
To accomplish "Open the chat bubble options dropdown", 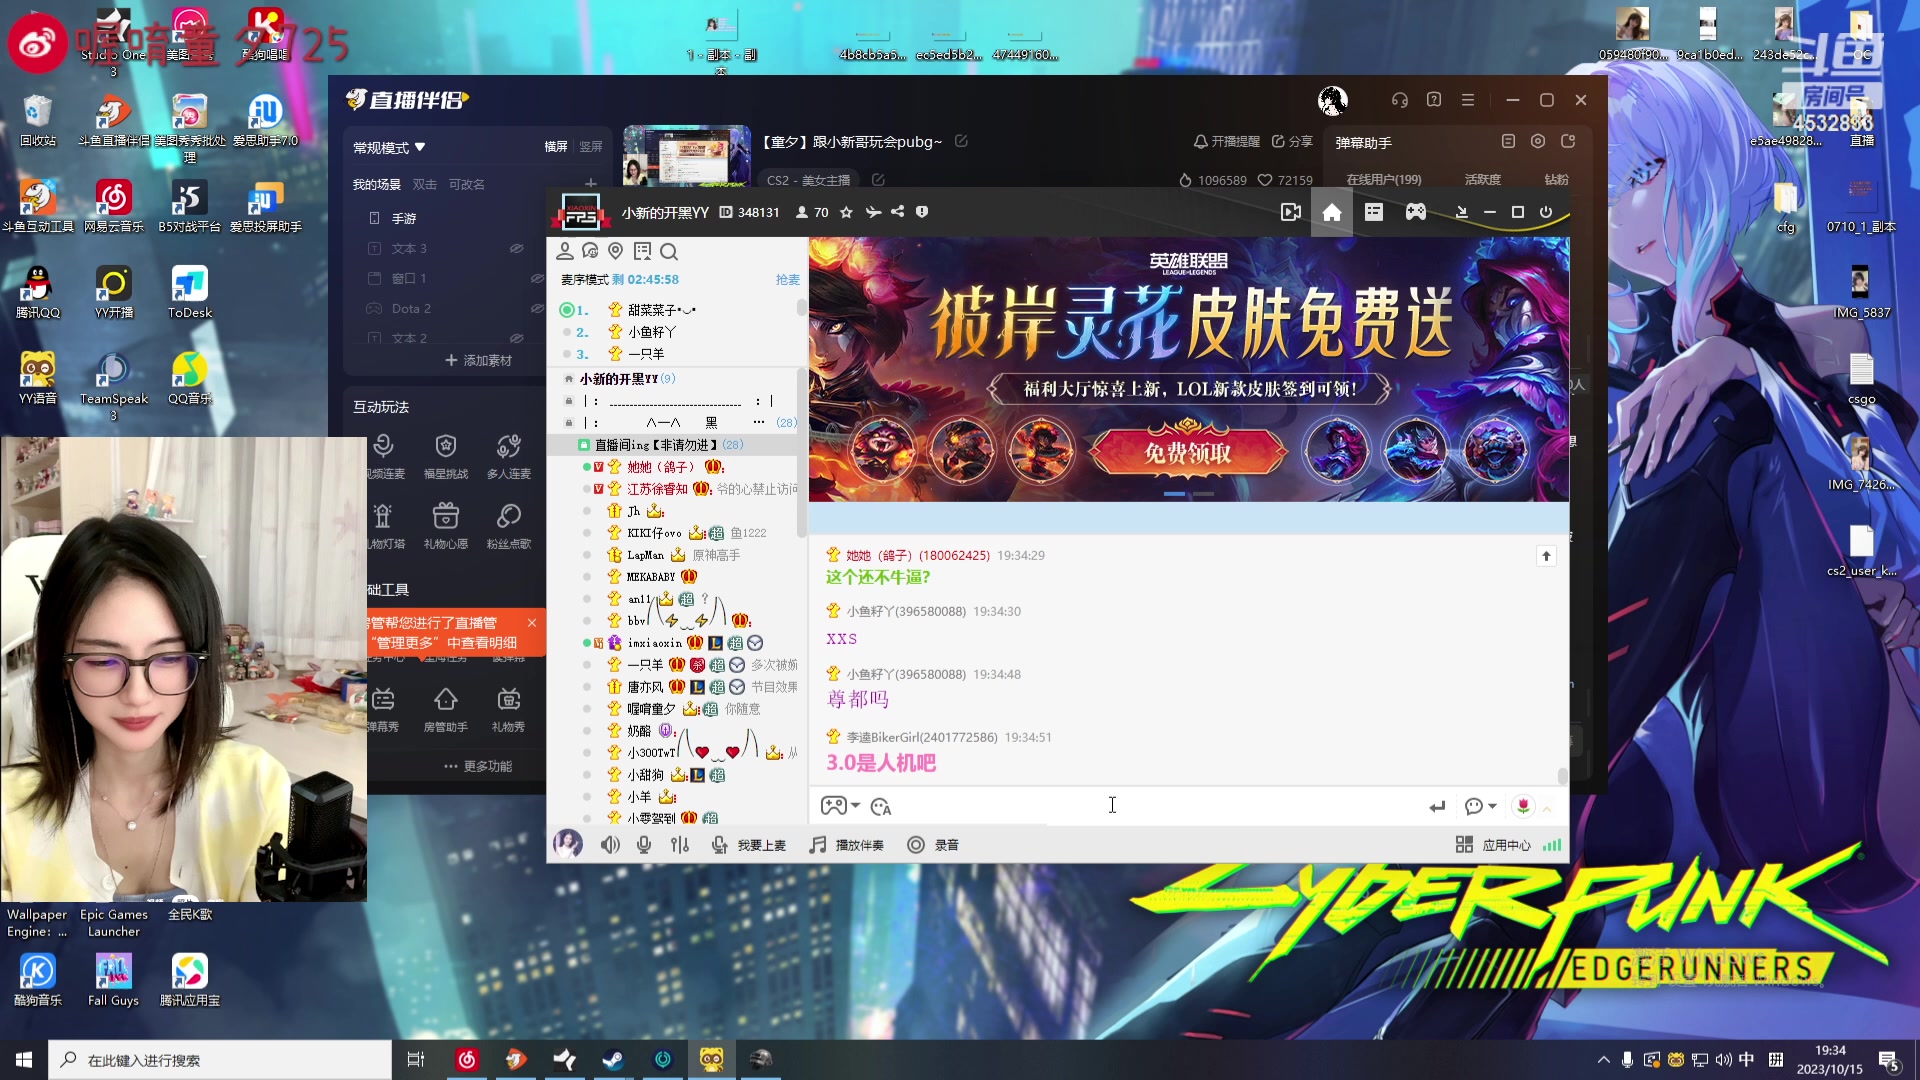I will tap(1480, 806).
